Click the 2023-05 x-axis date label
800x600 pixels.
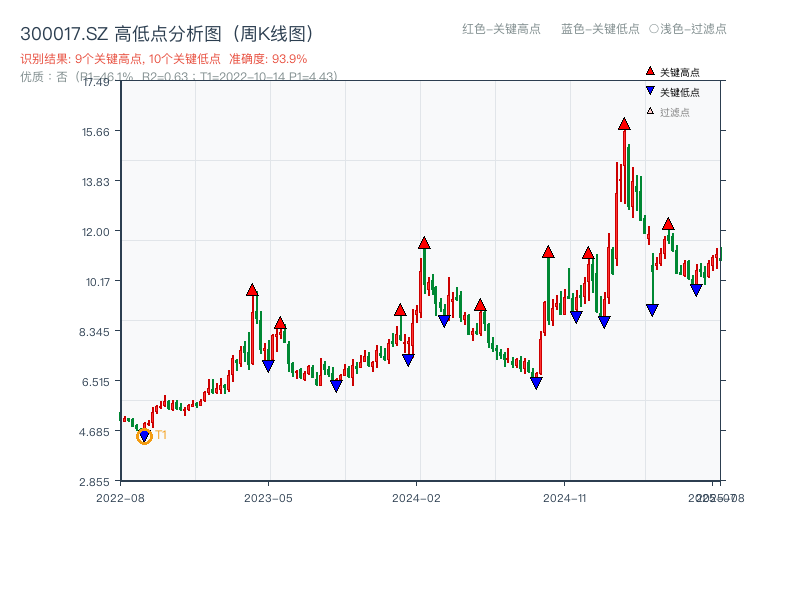[268, 498]
